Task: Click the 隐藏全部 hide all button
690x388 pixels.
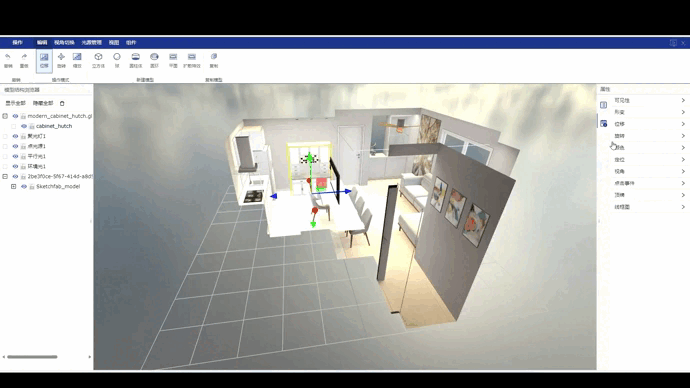Action: coord(43,103)
